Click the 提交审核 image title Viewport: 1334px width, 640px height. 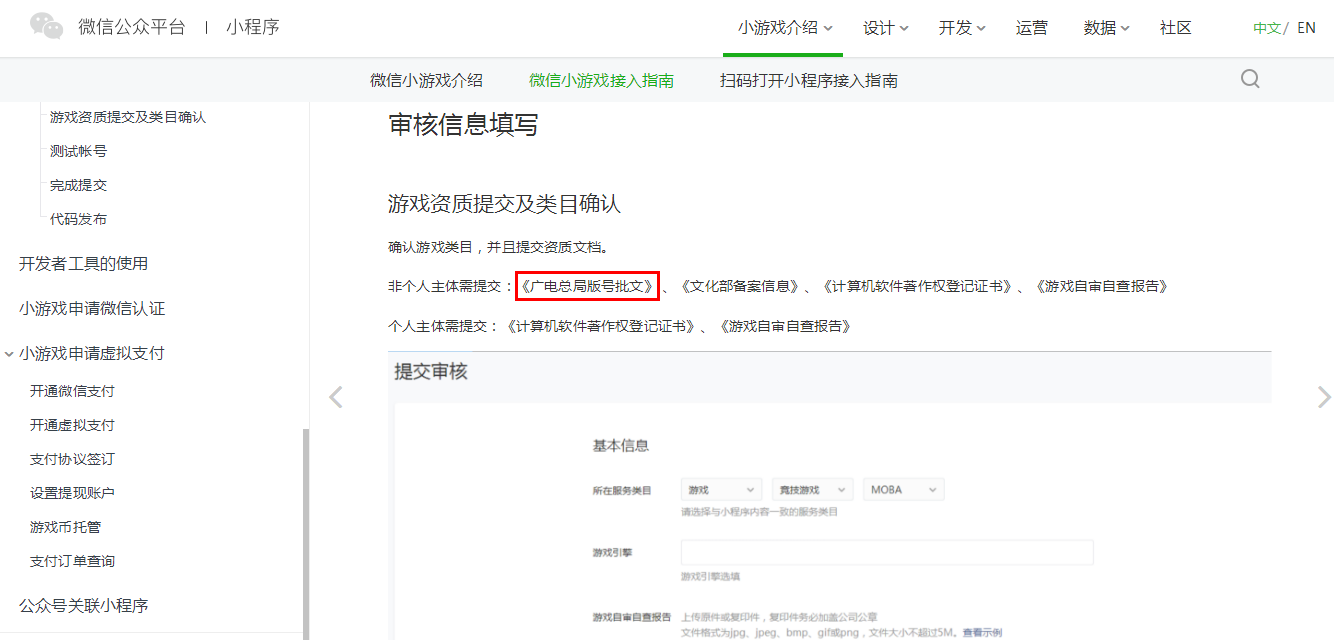tap(431, 371)
